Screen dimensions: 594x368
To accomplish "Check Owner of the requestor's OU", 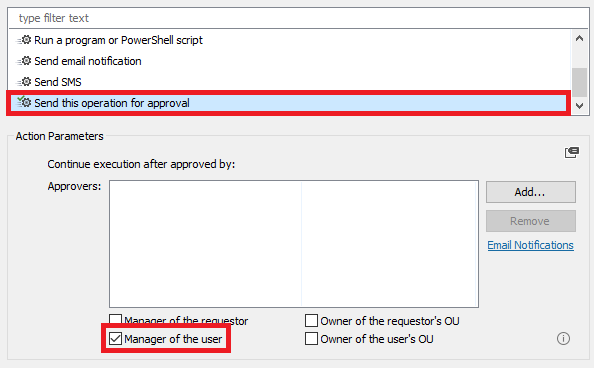I will 311,320.
